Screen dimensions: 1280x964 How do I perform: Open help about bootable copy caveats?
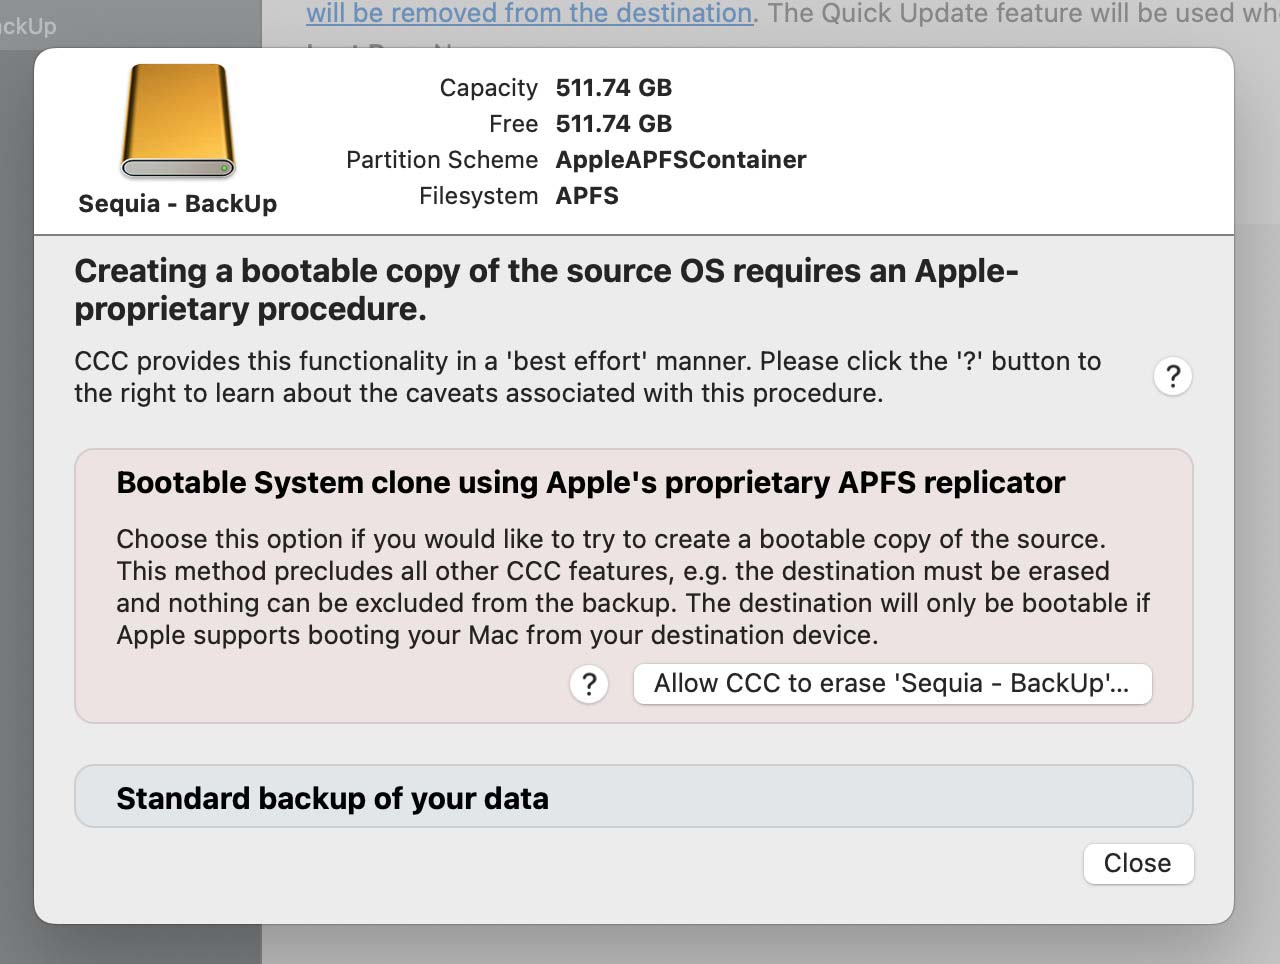click(x=1173, y=377)
